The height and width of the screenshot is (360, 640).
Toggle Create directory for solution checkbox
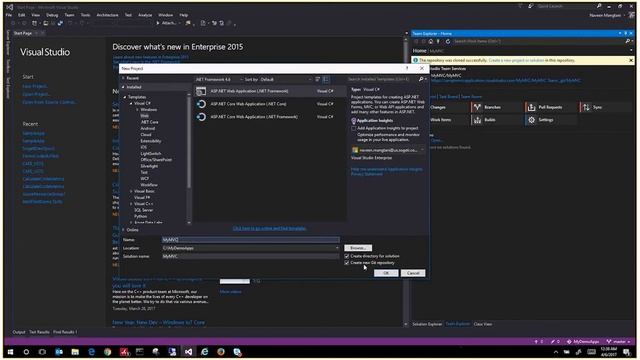[347, 256]
